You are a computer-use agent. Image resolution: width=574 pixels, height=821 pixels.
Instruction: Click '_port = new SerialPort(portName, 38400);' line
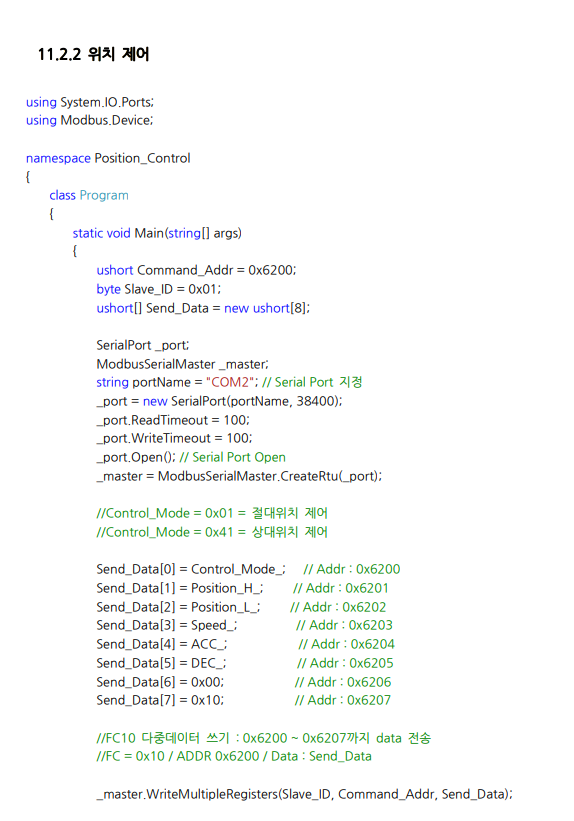click(219, 401)
